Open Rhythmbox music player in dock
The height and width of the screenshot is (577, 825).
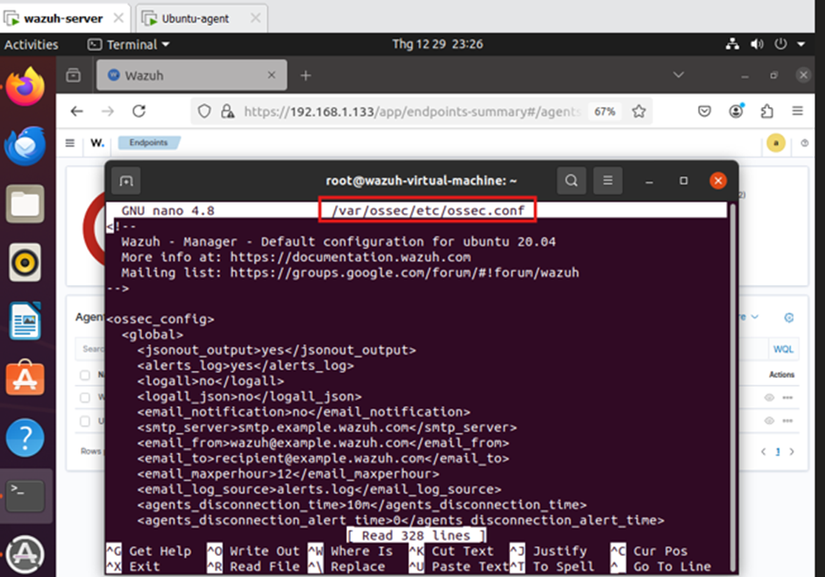(x=25, y=262)
